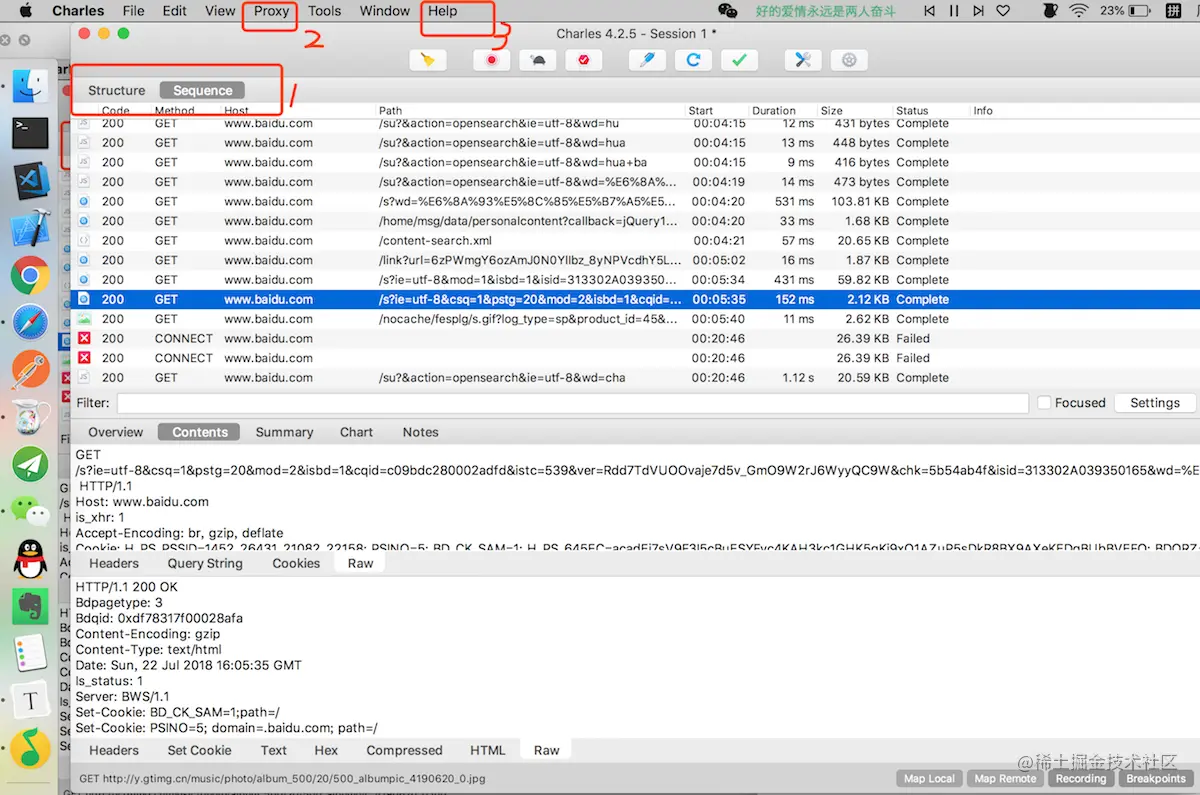
Task: Show request Cookies tab
Action: [296, 563]
